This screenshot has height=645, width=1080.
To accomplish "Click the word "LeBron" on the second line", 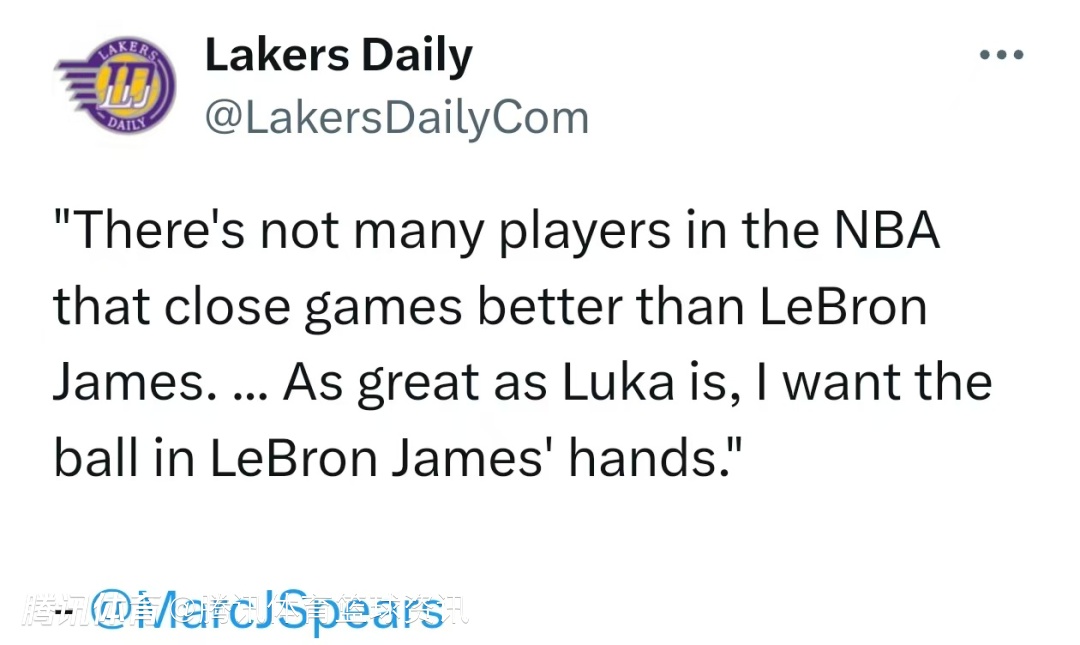I will click(843, 307).
